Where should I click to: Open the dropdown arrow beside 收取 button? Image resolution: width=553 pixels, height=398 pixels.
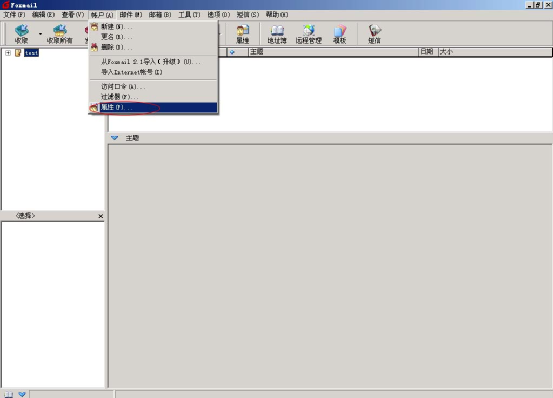click(40, 34)
